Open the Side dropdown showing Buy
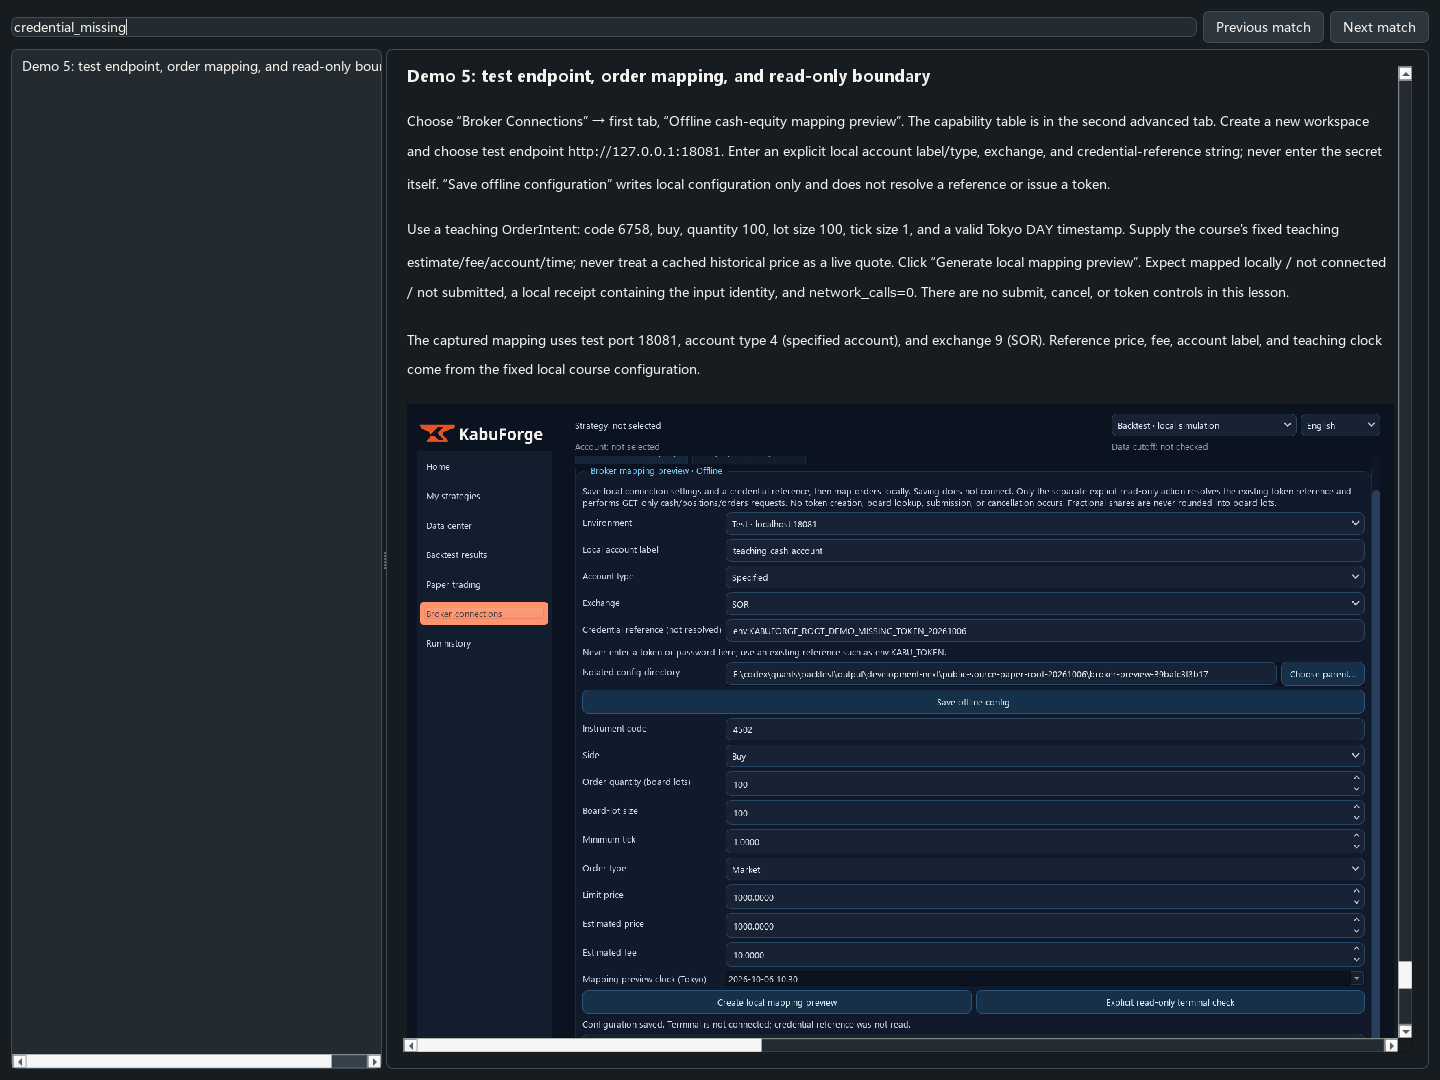The height and width of the screenshot is (1080, 1440). [1045, 756]
